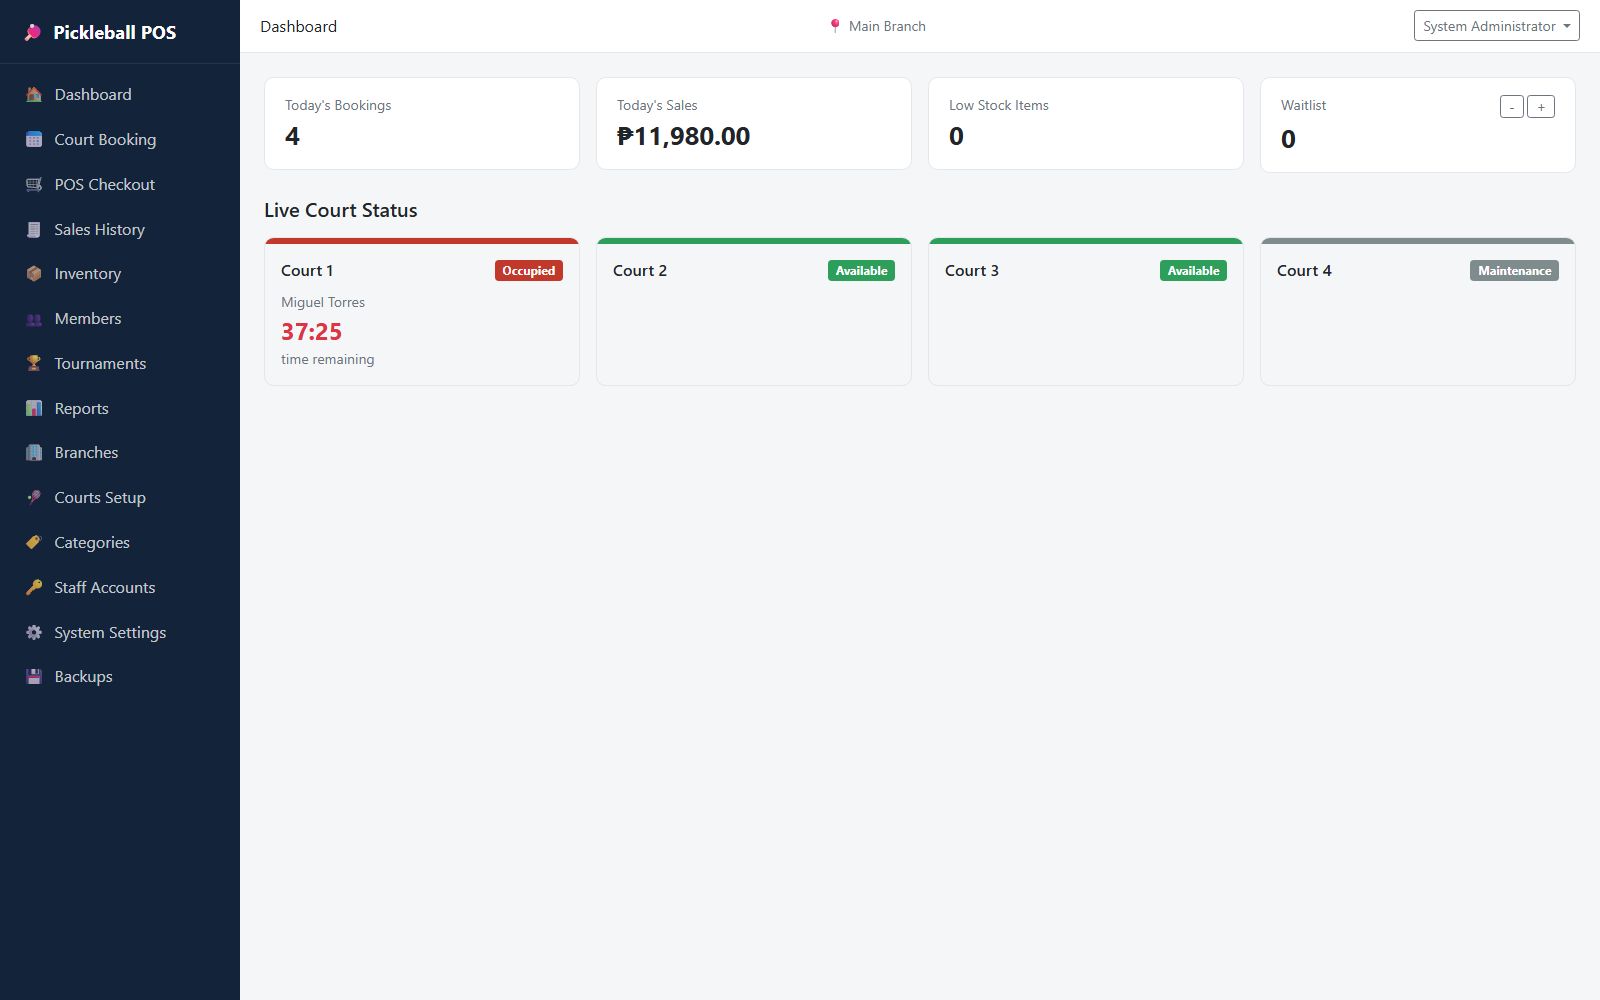This screenshot has height=1000, width=1600.
Task: Click the POS Checkout cart icon
Action: 34,184
